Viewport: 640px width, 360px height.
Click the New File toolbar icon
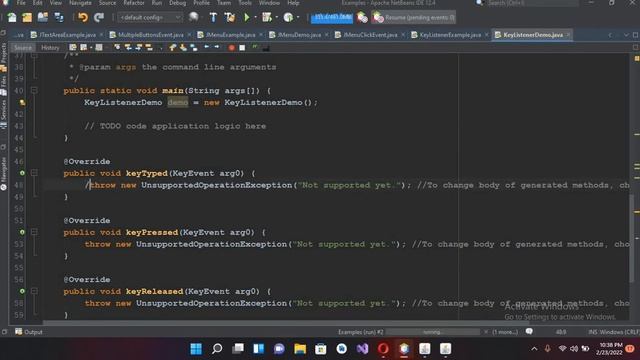12,18
